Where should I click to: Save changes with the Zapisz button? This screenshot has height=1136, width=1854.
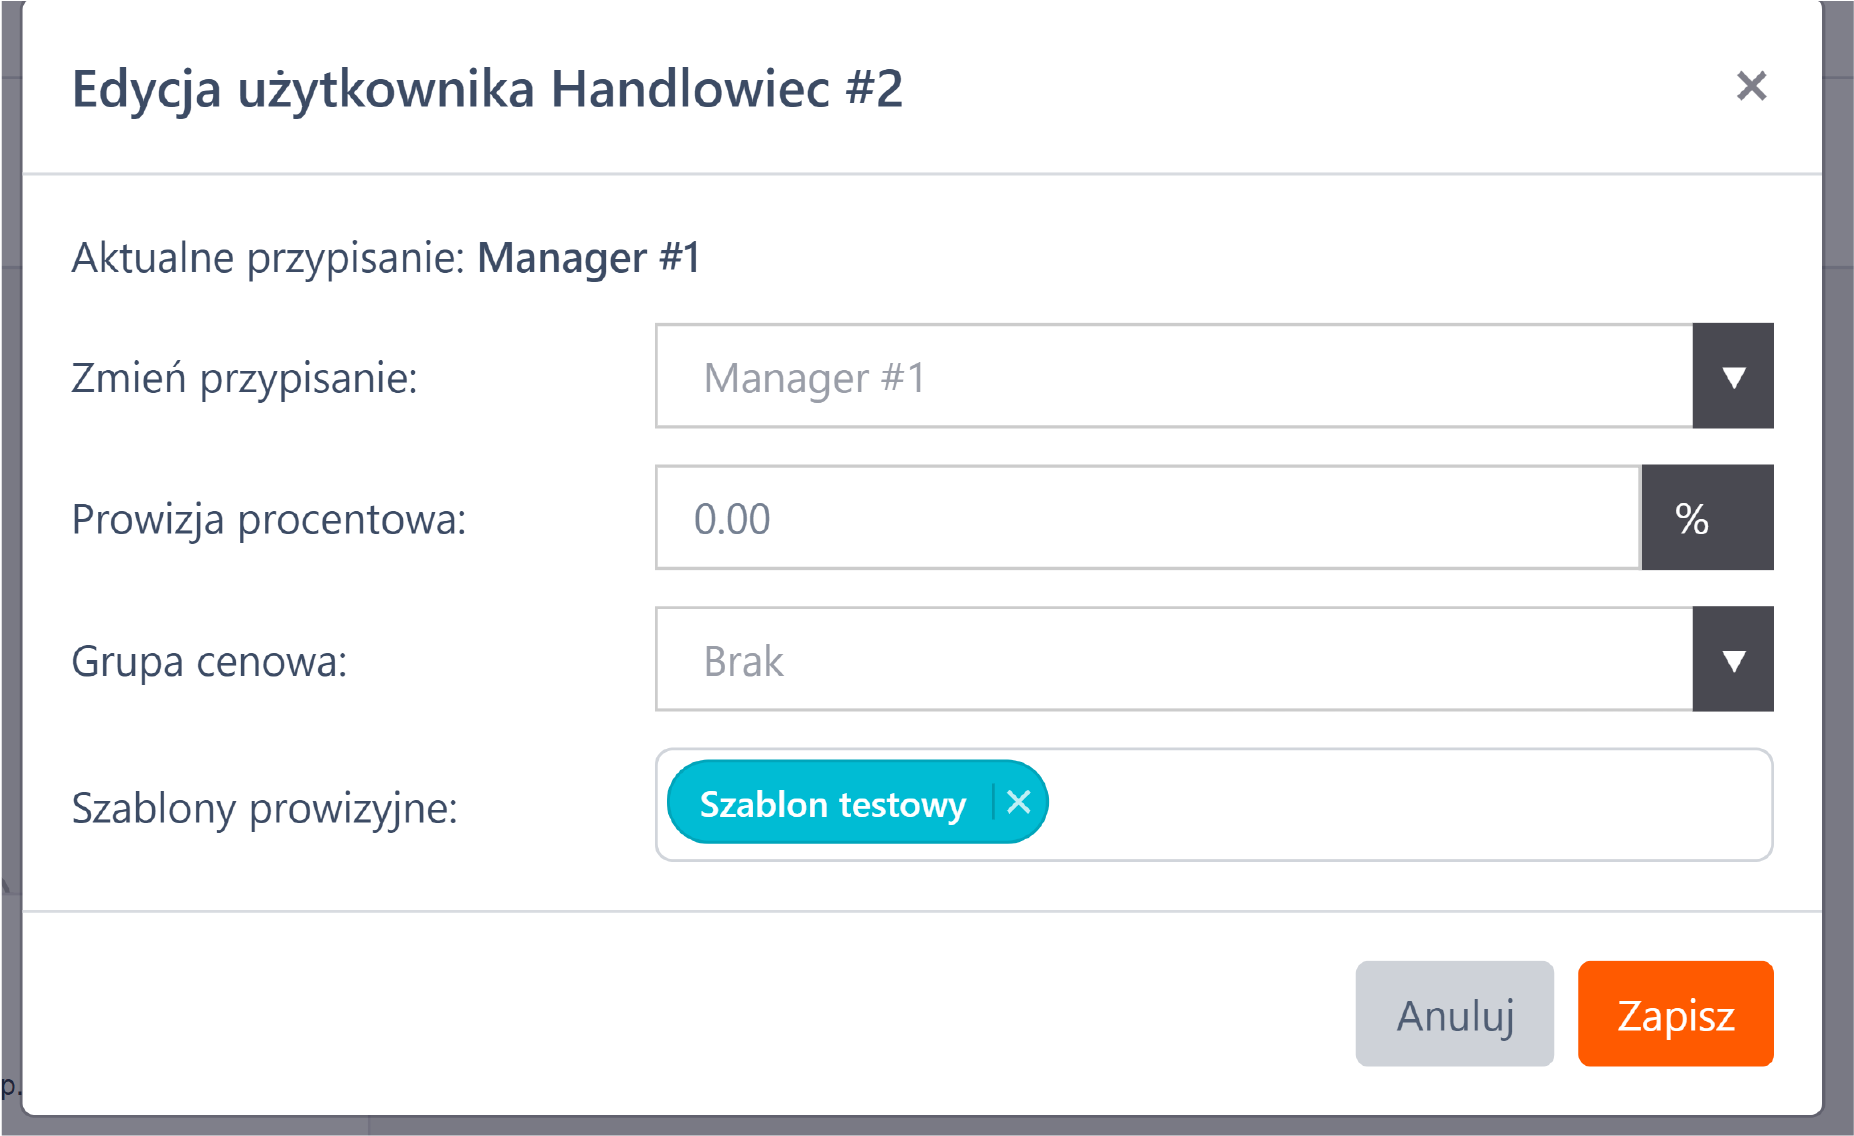[1675, 1014]
